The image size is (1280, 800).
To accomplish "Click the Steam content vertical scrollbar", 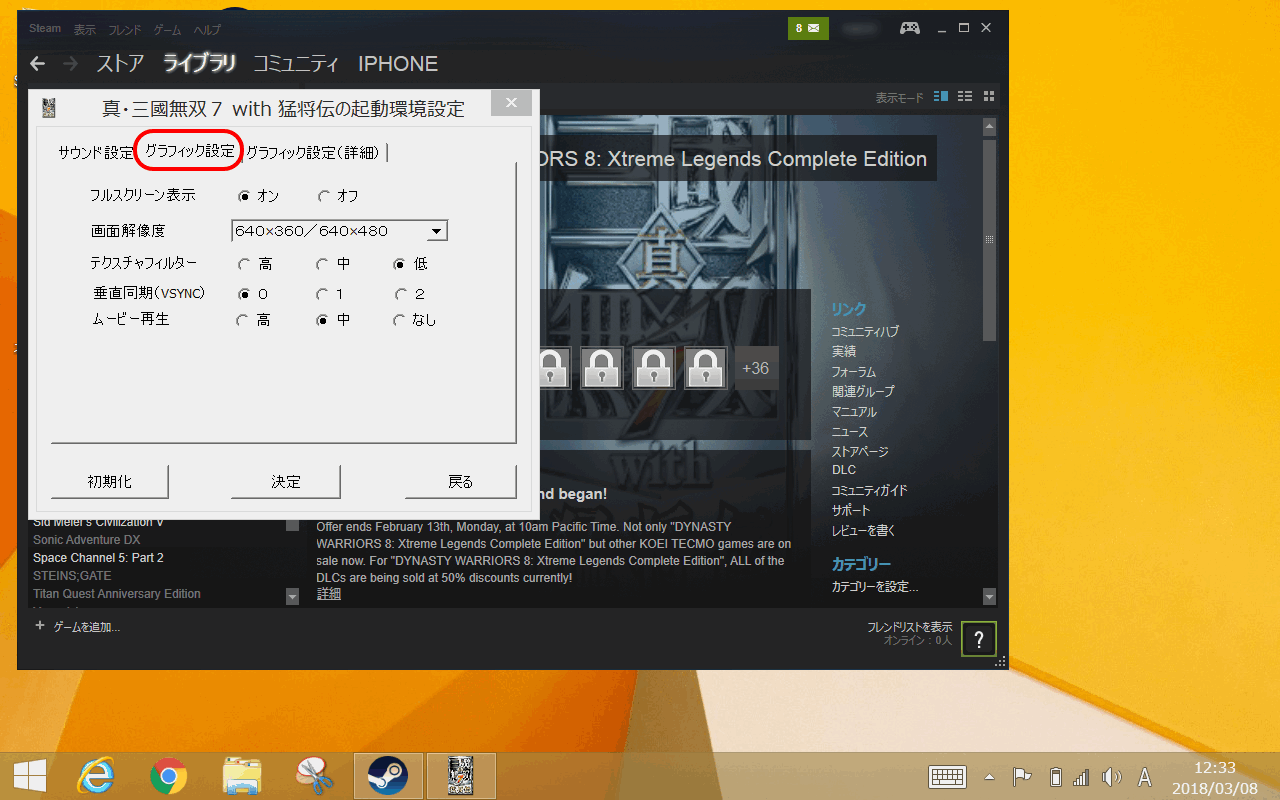I will pyautogui.click(x=989, y=240).
